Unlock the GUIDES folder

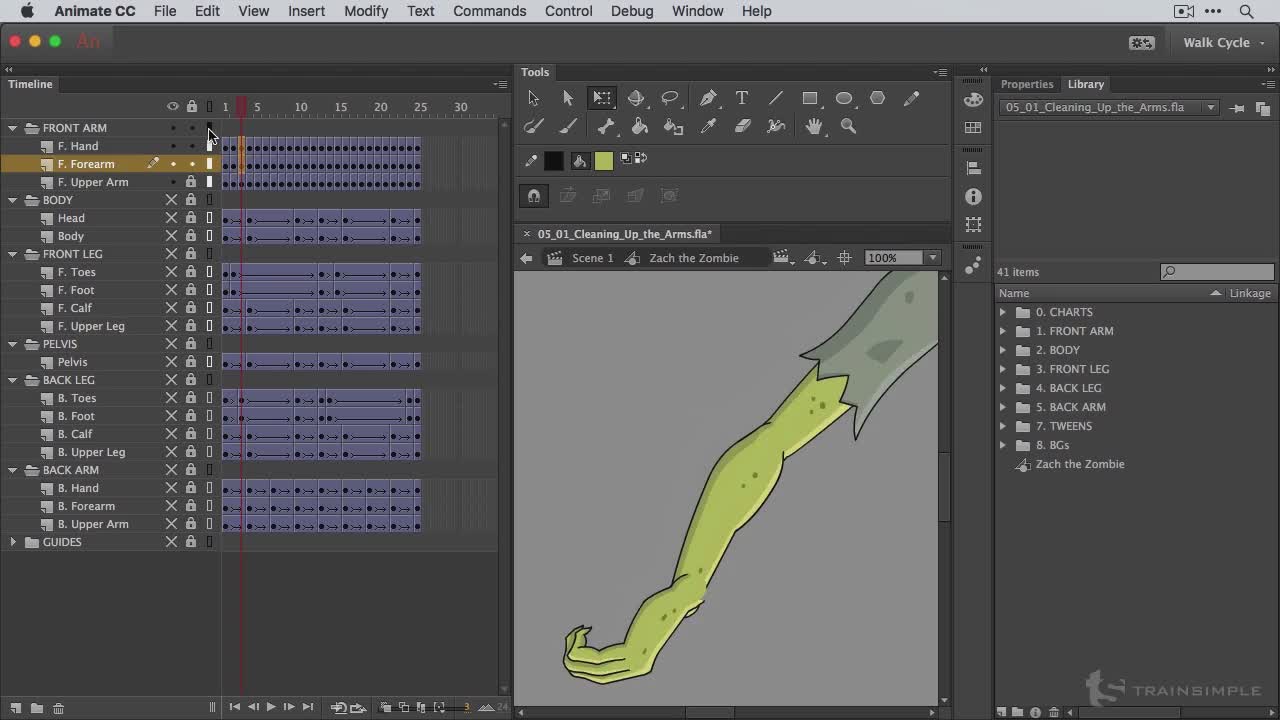point(191,542)
